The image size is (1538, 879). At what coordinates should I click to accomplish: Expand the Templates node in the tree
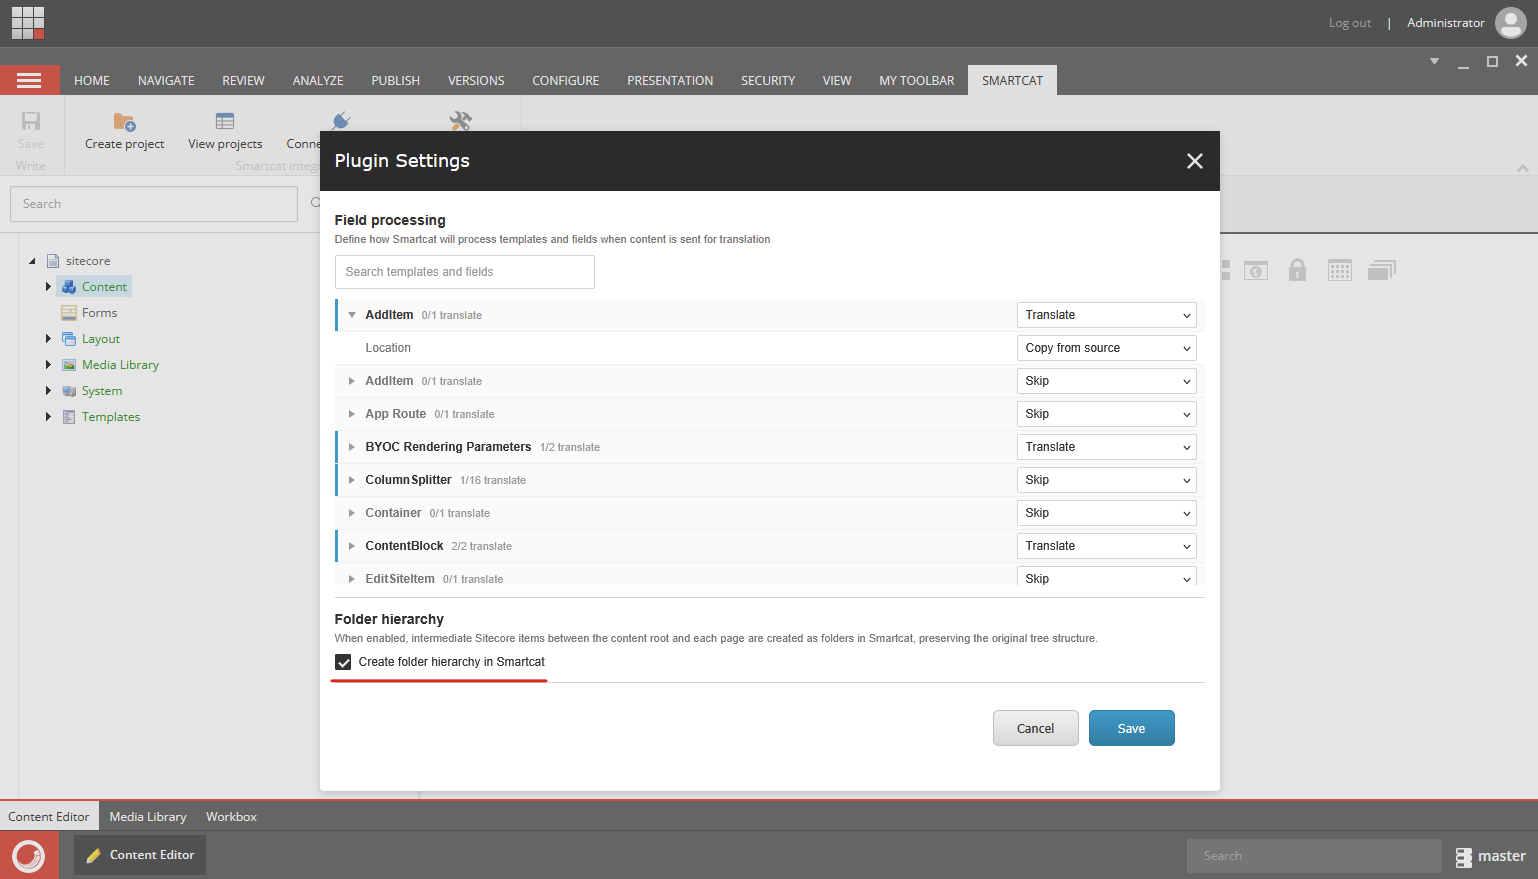(48, 417)
